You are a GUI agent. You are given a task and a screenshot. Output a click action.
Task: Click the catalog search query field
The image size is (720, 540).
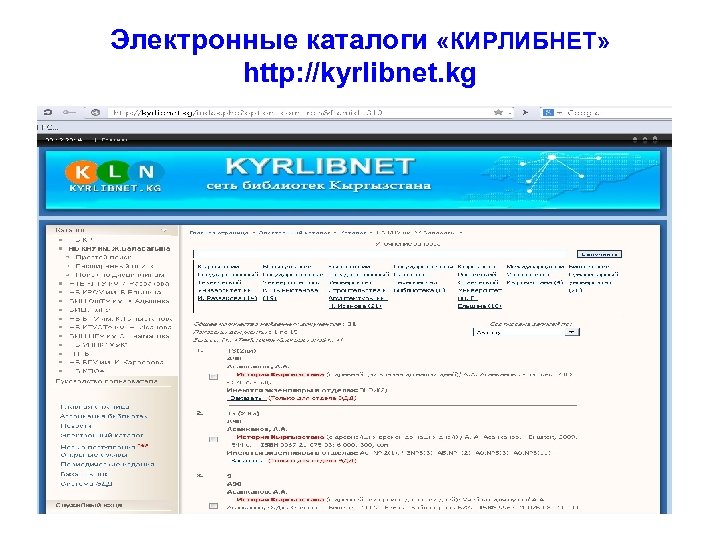point(382,254)
